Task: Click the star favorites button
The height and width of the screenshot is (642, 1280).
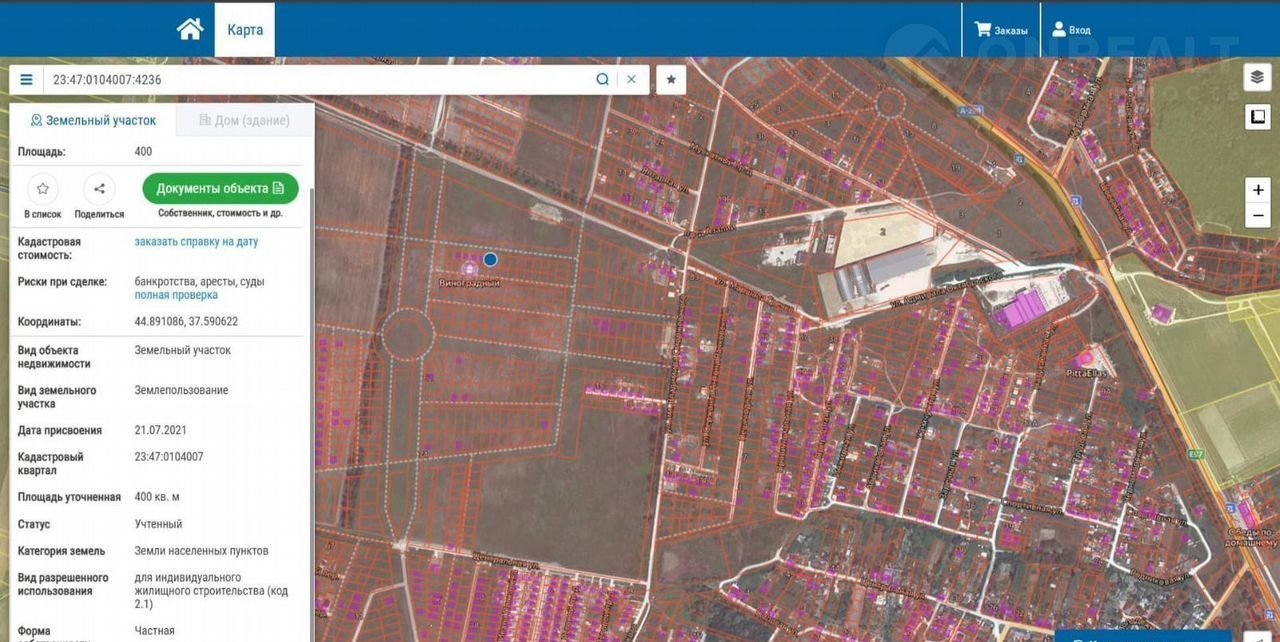Action: tap(671, 80)
